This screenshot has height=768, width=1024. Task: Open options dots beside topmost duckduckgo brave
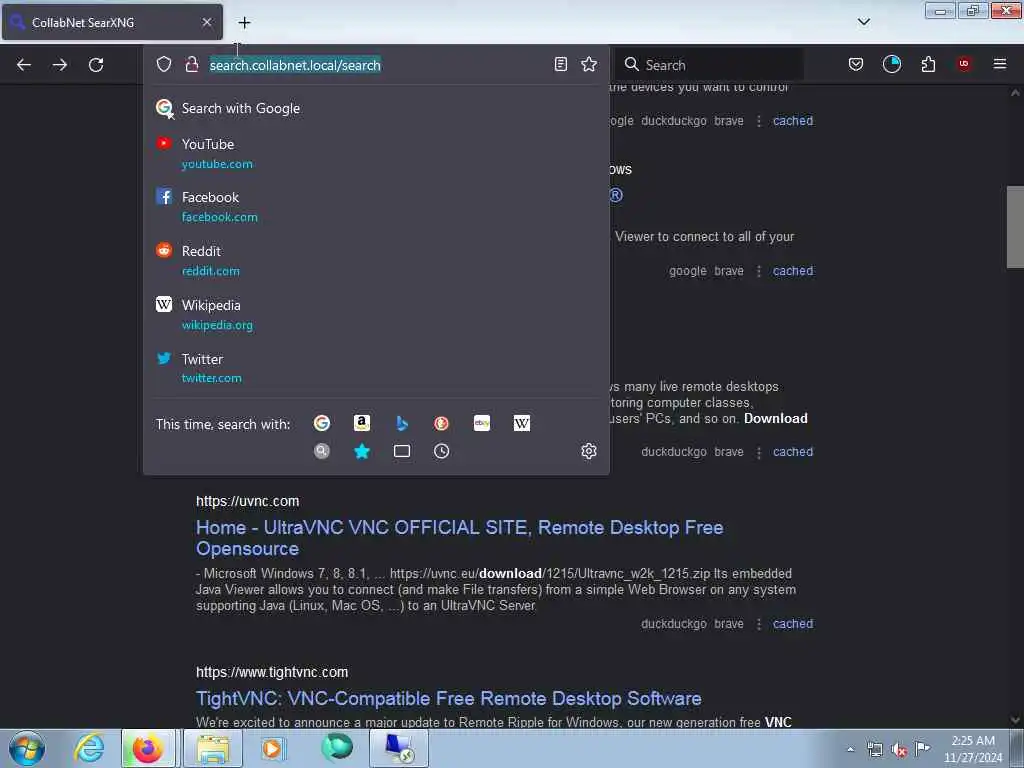(758, 121)
